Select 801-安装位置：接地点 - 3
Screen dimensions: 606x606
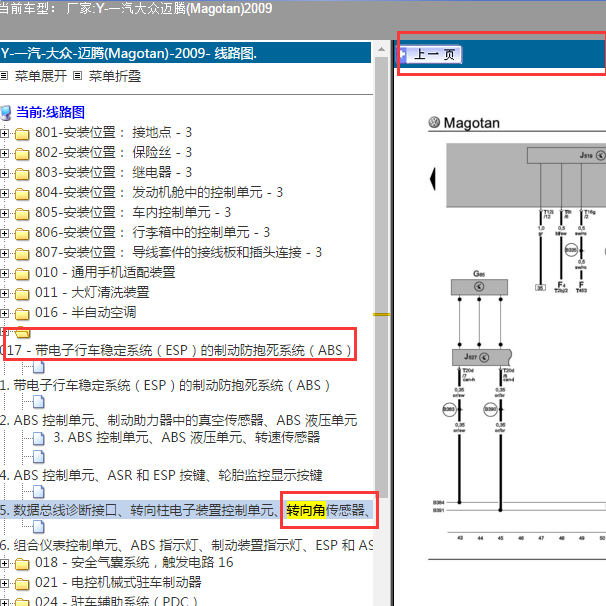coord(114,133)
